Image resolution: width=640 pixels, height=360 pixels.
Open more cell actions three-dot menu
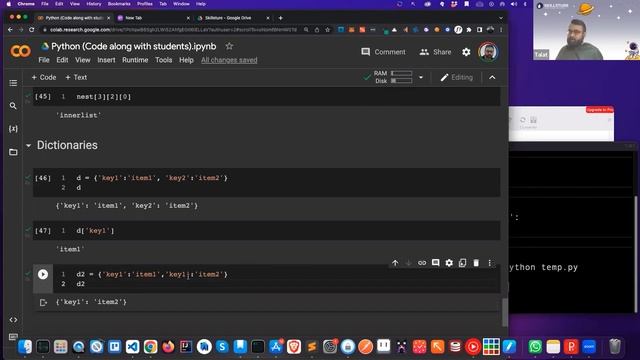489,263
